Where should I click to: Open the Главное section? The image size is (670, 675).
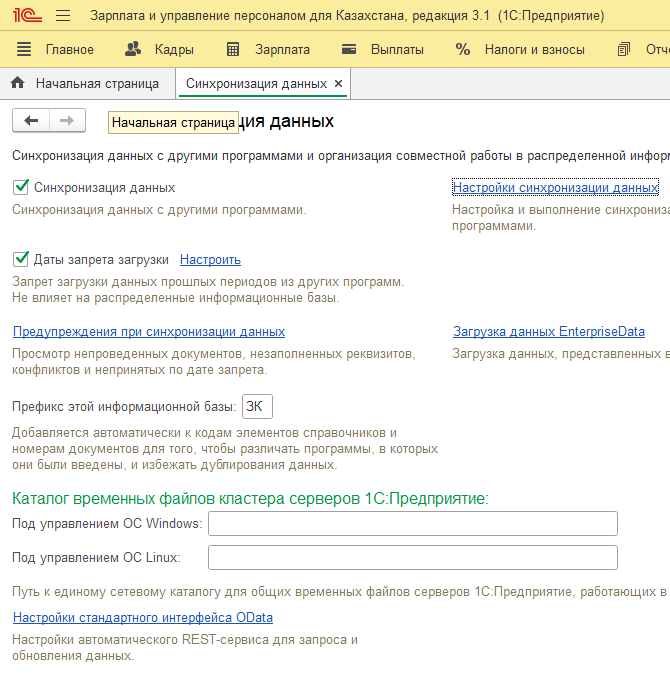[56, 49]
